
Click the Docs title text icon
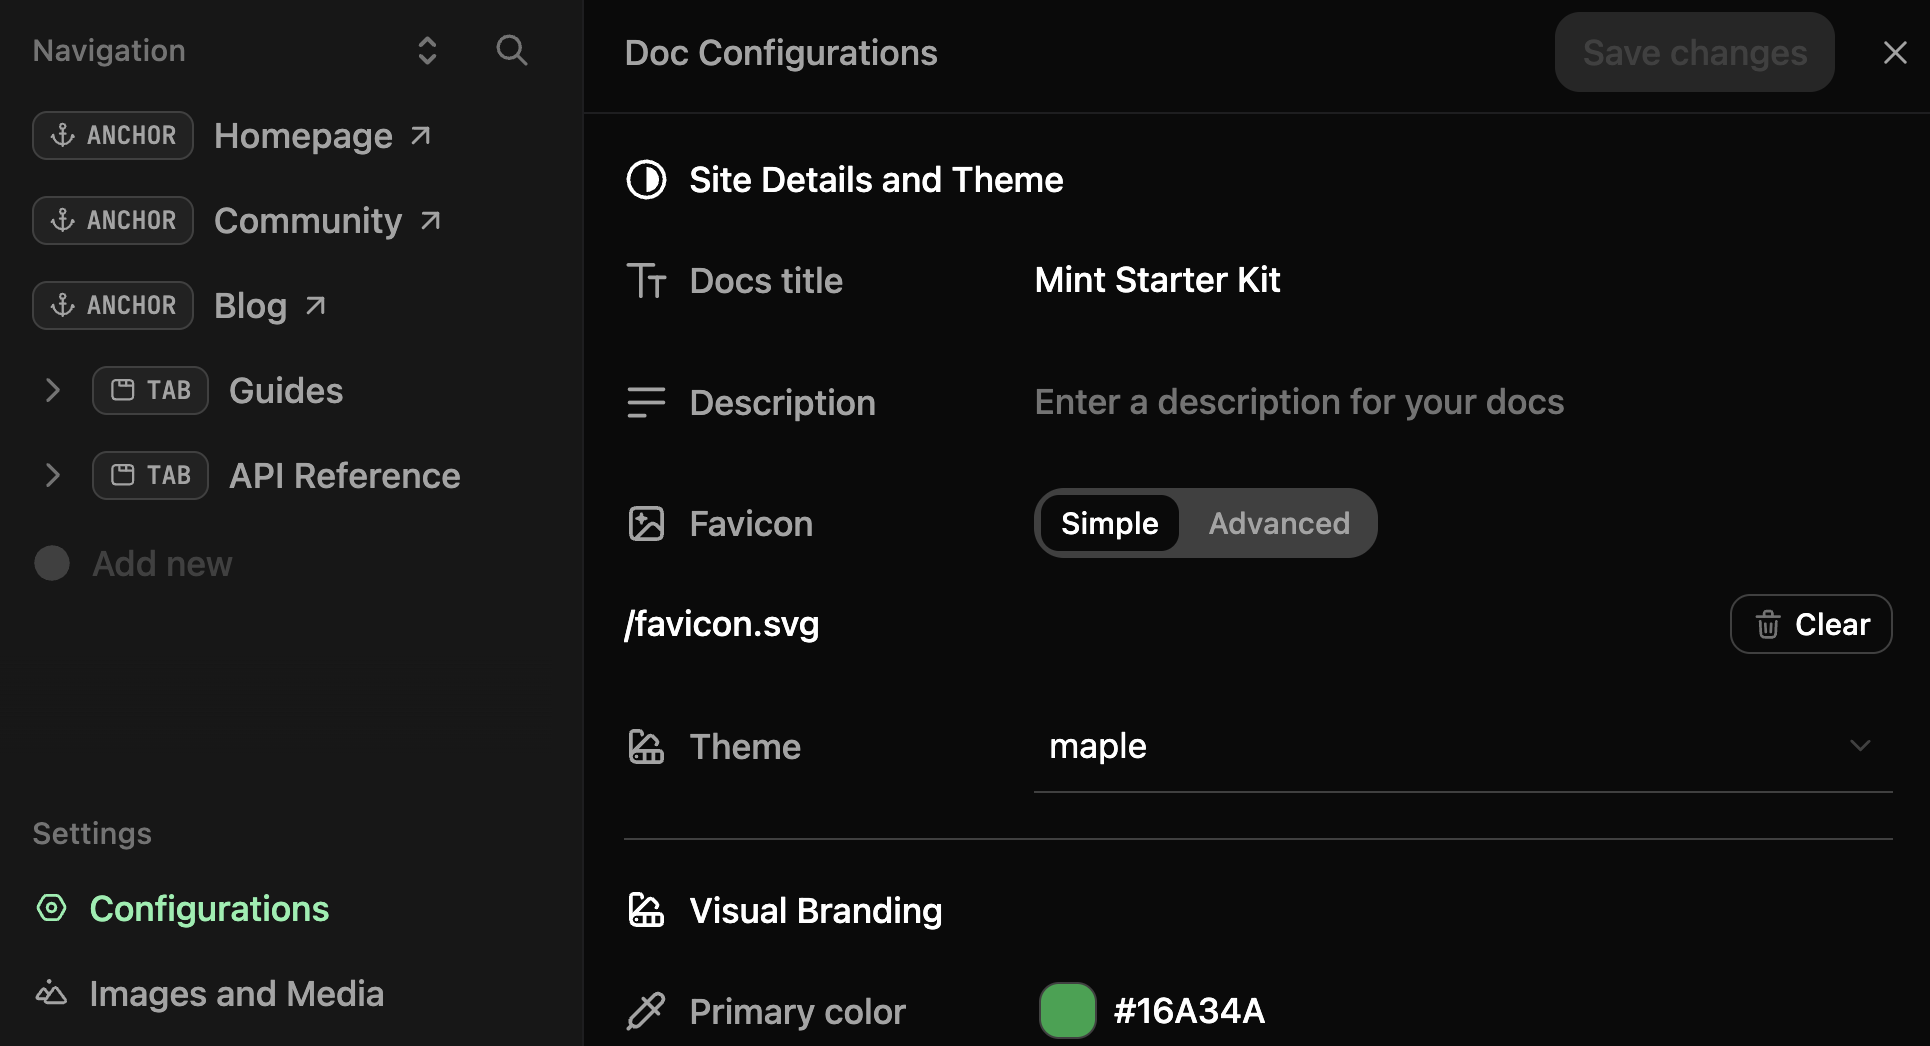(x=647, y=281)
